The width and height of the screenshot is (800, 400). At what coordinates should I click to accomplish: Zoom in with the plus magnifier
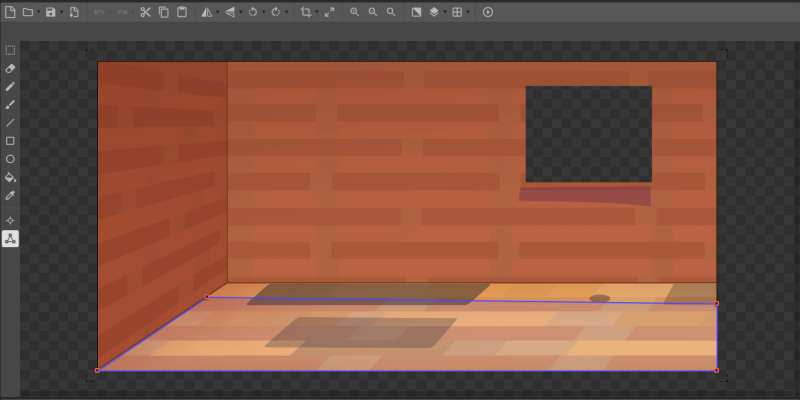(x=355, y=12)
